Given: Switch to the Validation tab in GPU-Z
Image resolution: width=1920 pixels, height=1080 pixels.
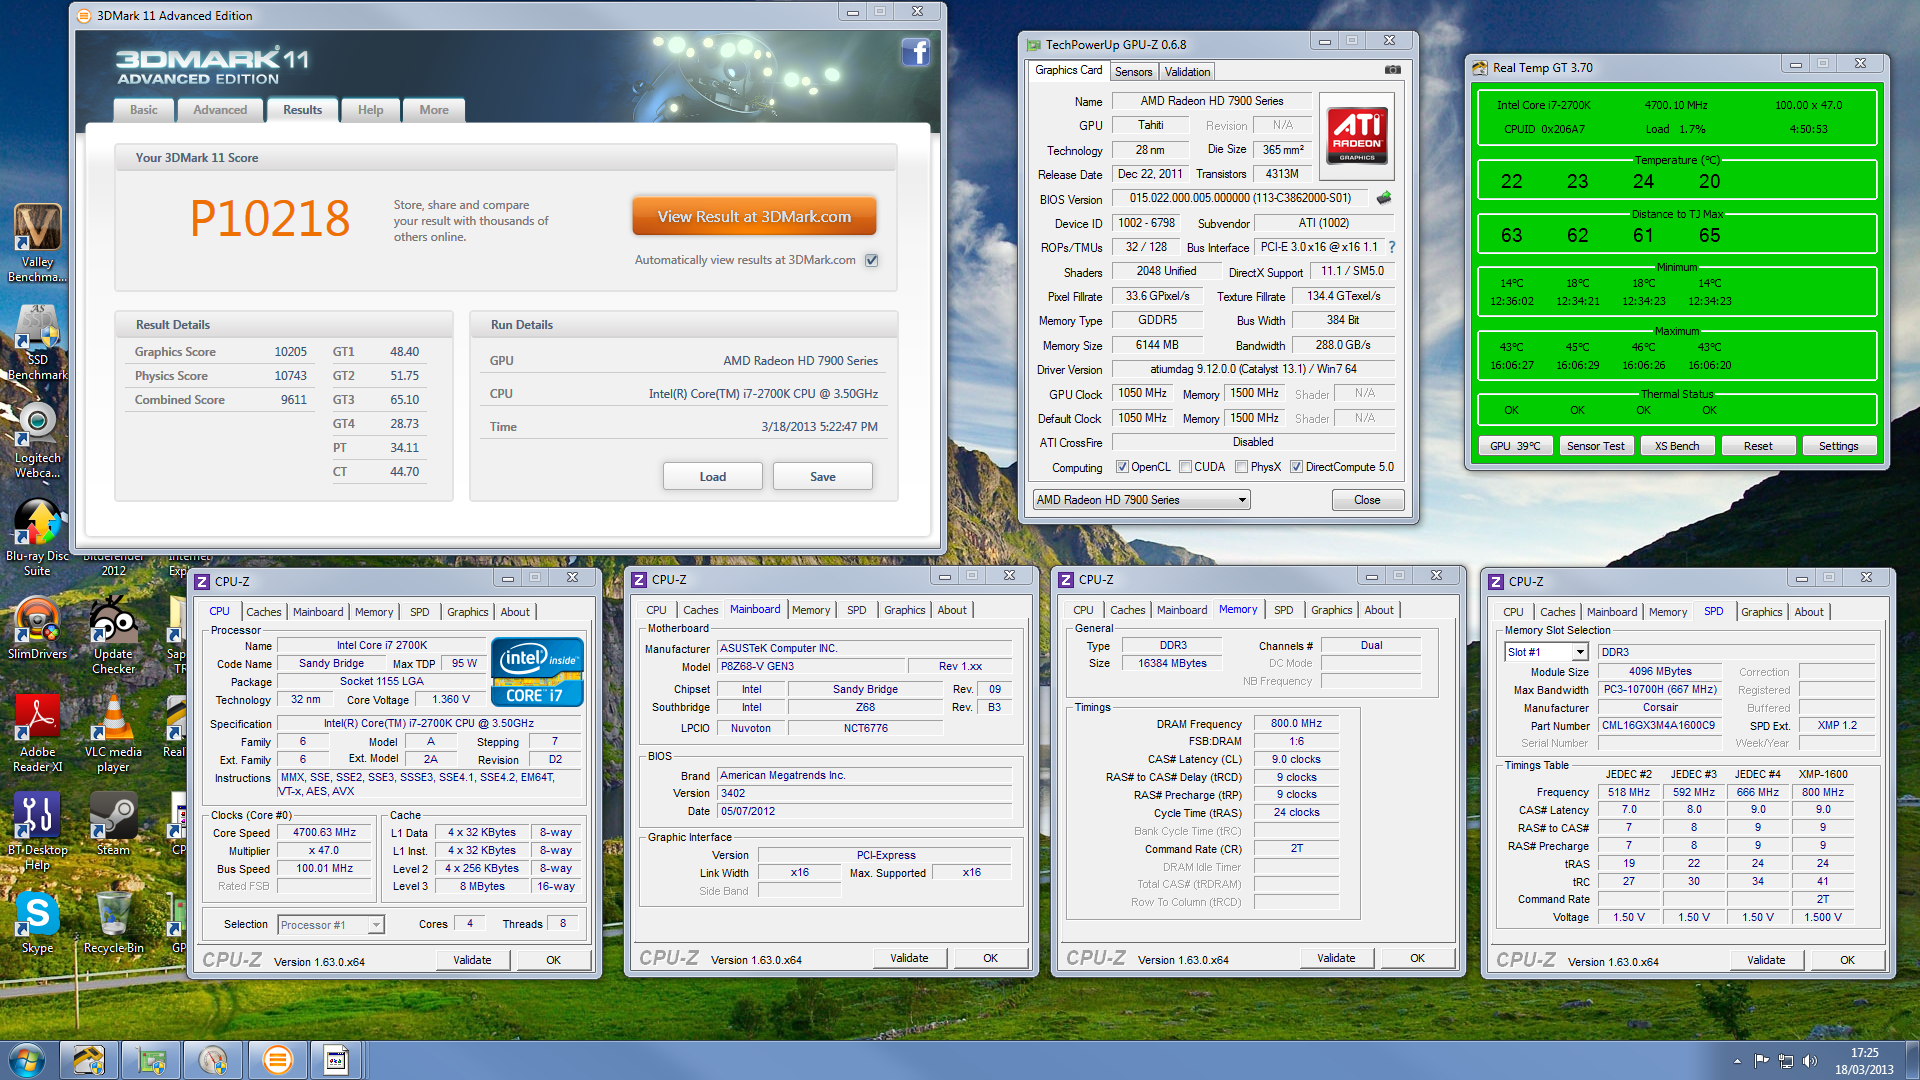Looking at the screenshot, I should tap(1187, 72).
